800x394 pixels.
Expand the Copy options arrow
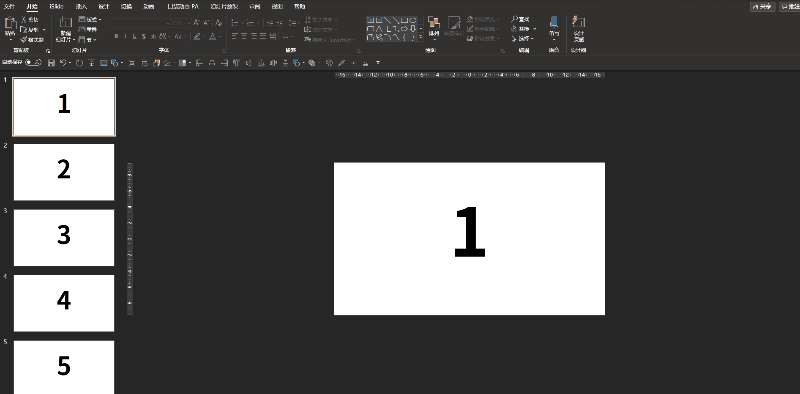point(44,30)
